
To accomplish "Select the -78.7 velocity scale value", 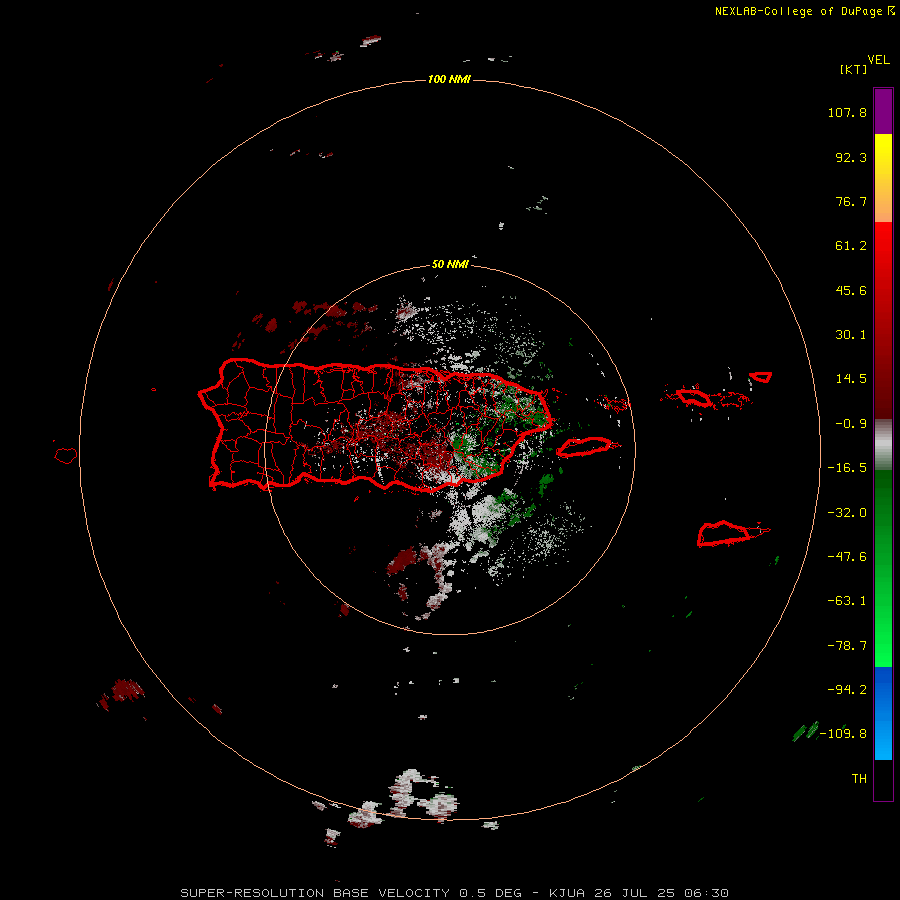I will pos(847,646).
